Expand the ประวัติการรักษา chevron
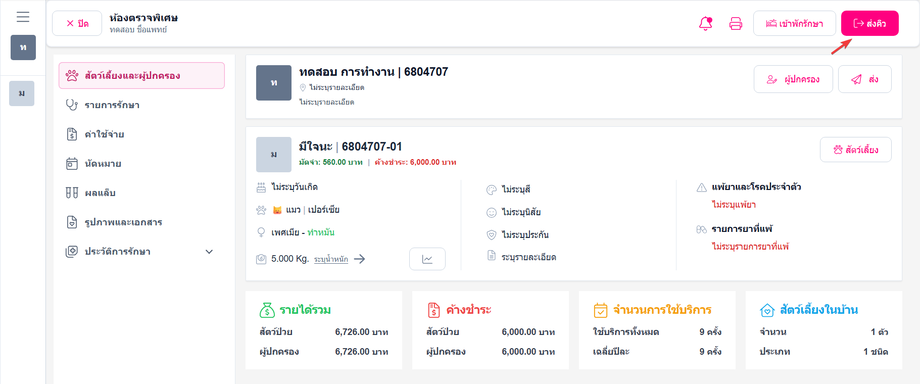 [x=209, y=252]
